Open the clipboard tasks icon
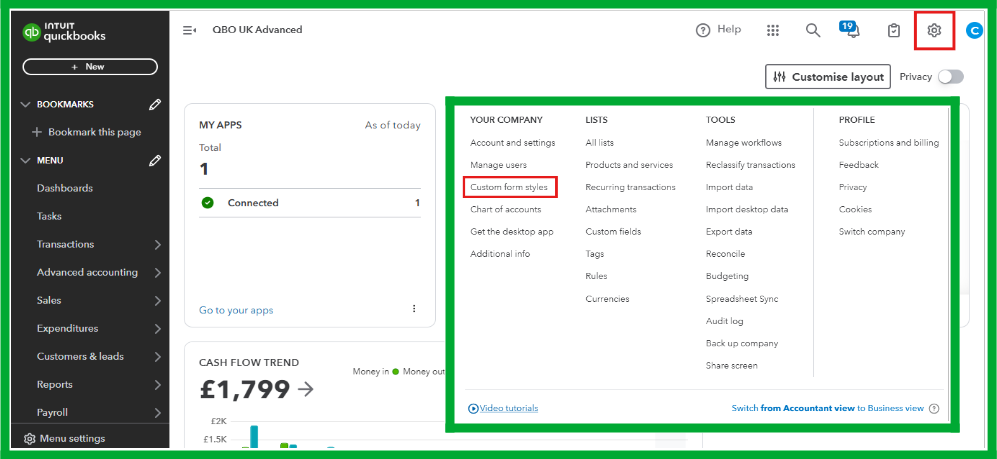This screenshot has height=459, width=997. (894, 30)
